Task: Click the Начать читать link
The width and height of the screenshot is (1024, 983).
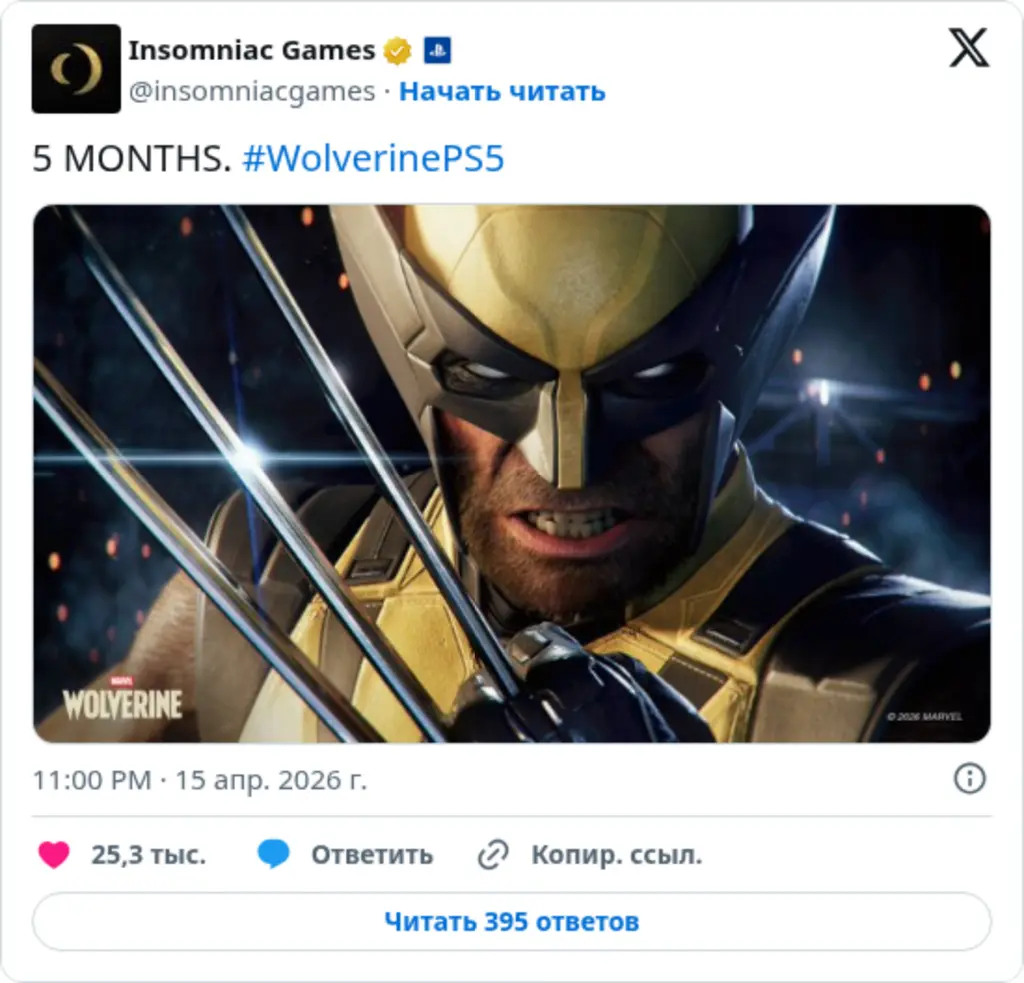Action: click(506, 92)
